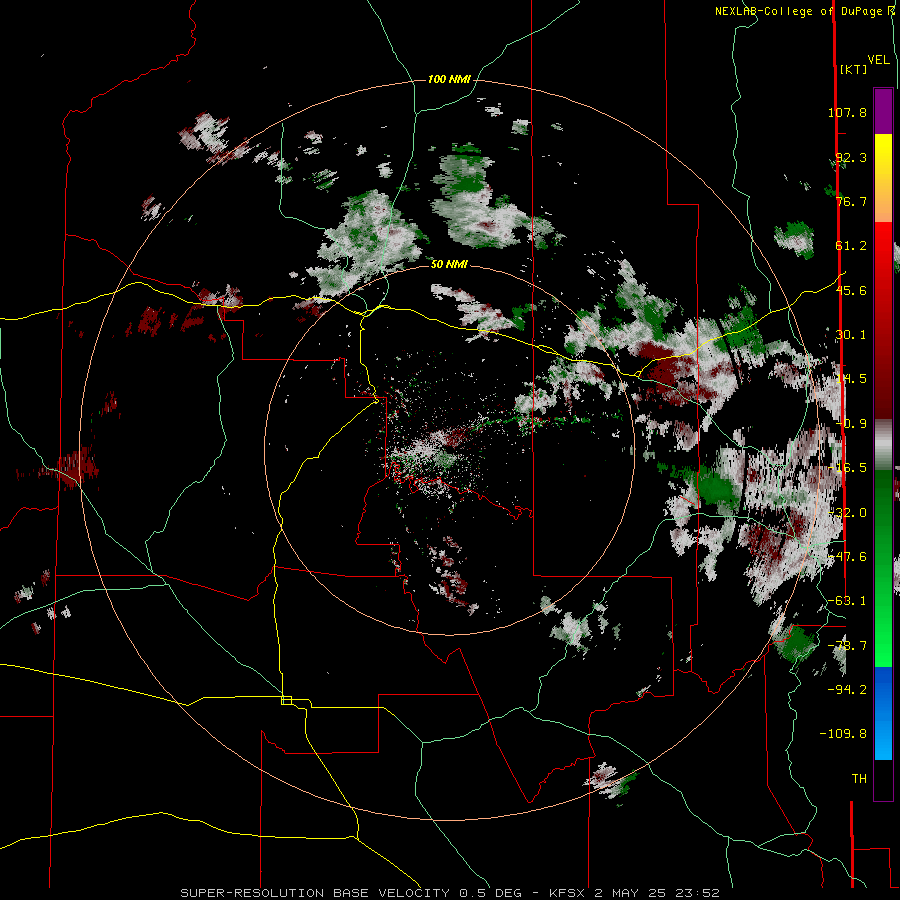
Task: Click the 50 NMI range ring label
Action: 449,264
